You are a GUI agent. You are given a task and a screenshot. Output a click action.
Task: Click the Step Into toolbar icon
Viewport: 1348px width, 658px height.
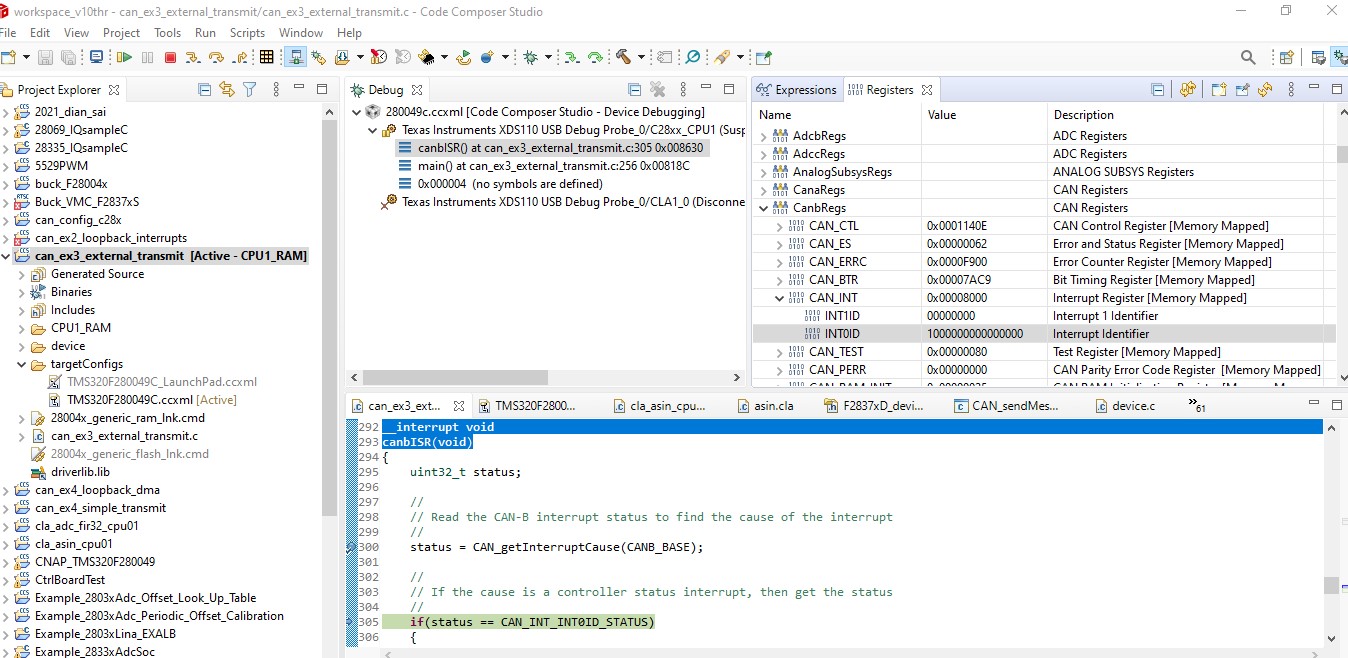(194, 58)
